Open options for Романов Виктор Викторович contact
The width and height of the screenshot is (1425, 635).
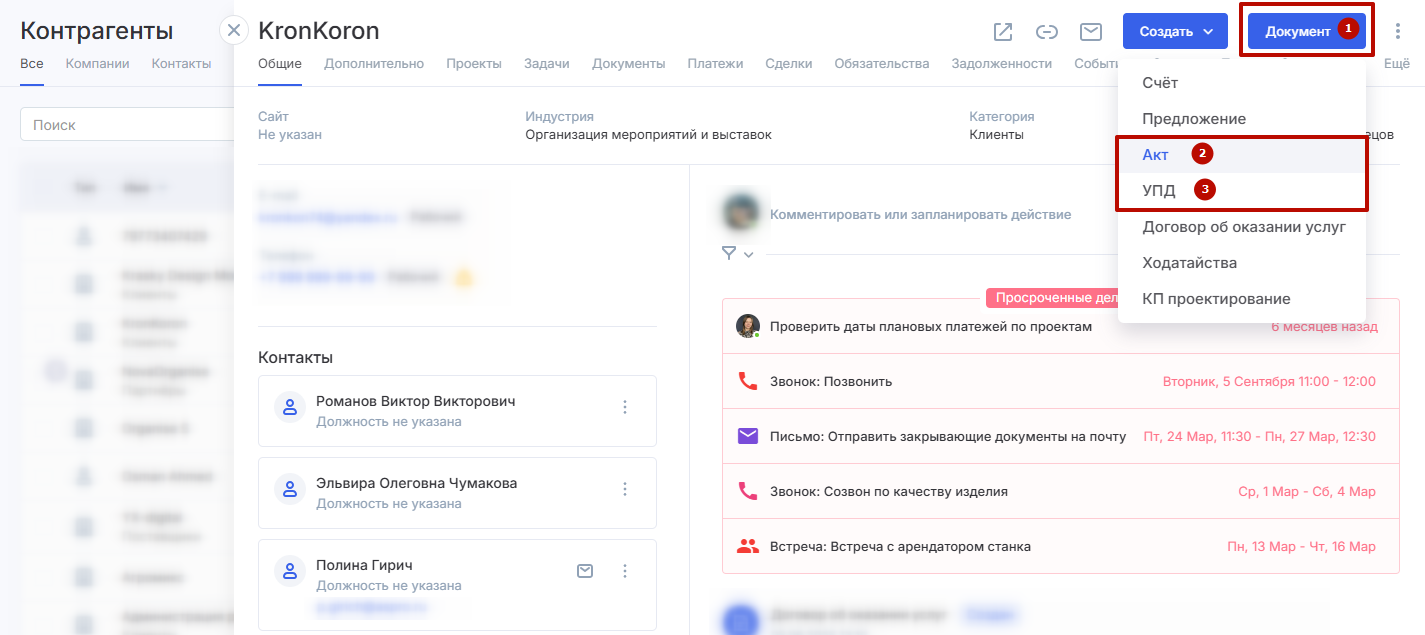[625, 407]
